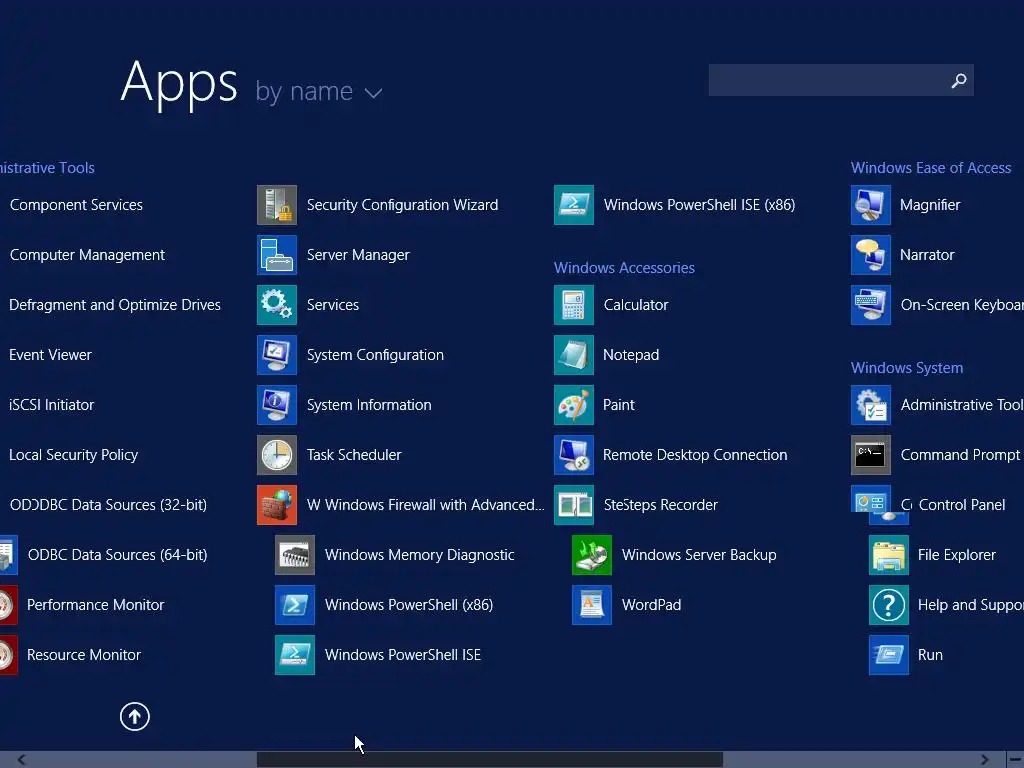Launch Server Manager icon

pyautogui.click(x=277, y=255)
